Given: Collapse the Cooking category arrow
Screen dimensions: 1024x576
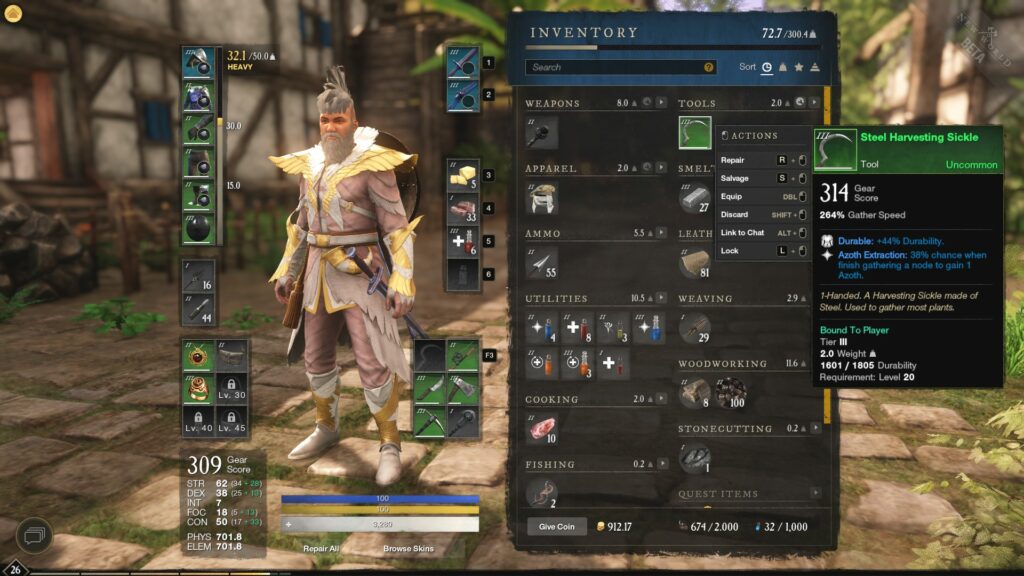Looking at the screenshot, I should [x=662, y=398].
